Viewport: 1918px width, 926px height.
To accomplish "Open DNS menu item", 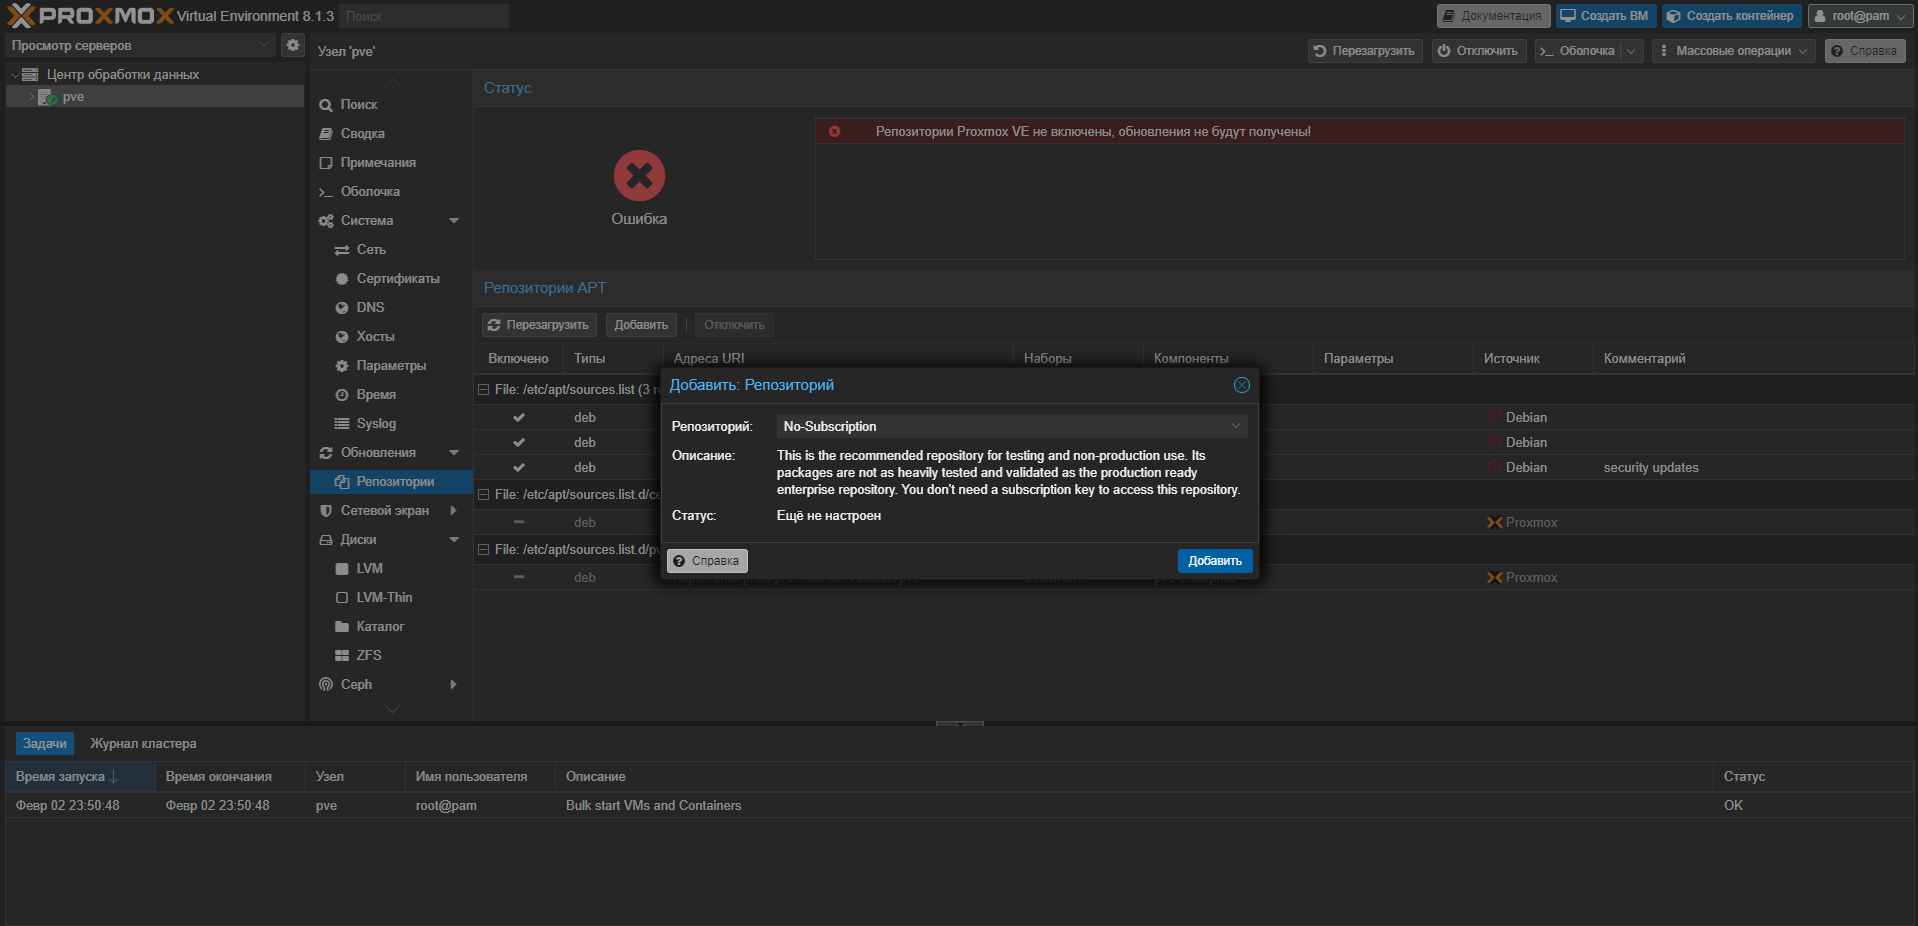I will (x=391, y=307).
